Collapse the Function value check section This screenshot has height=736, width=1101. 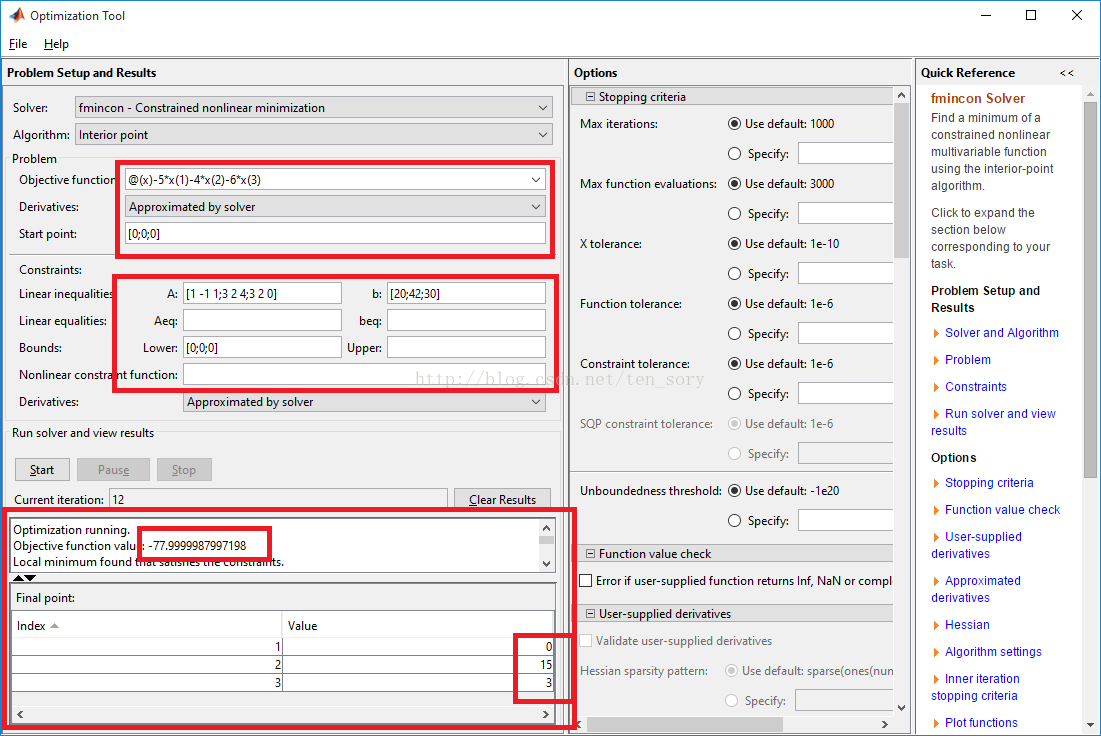click(x=591, y=553)
